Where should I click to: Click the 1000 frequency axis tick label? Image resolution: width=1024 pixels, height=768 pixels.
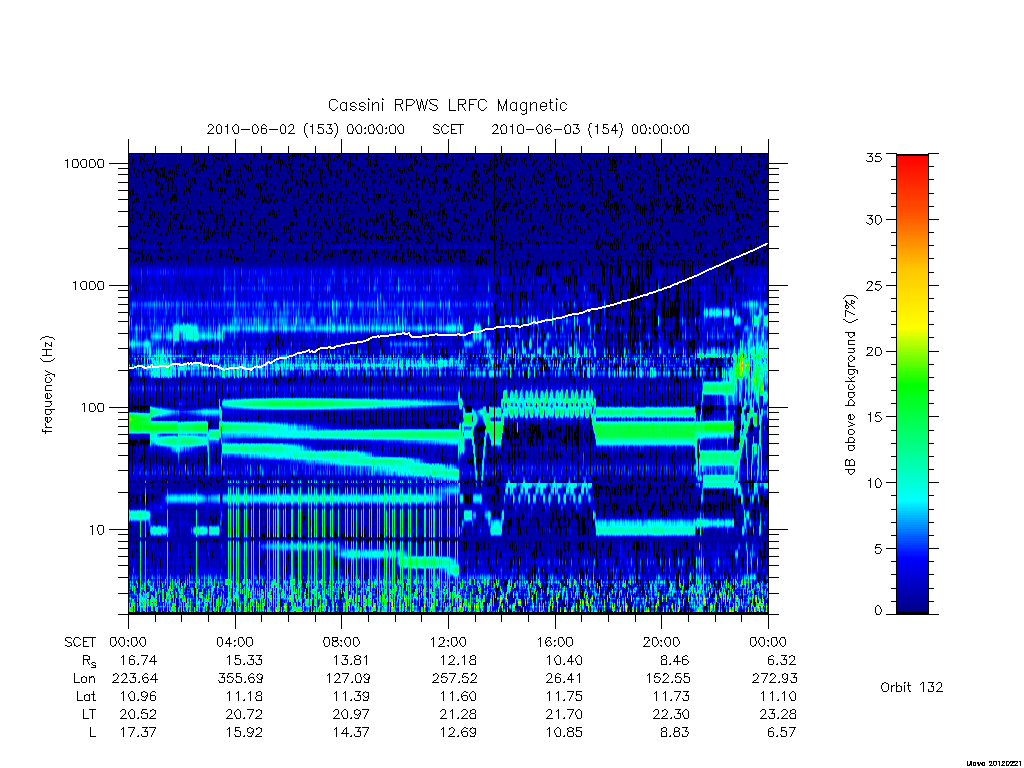click(88, 285)
